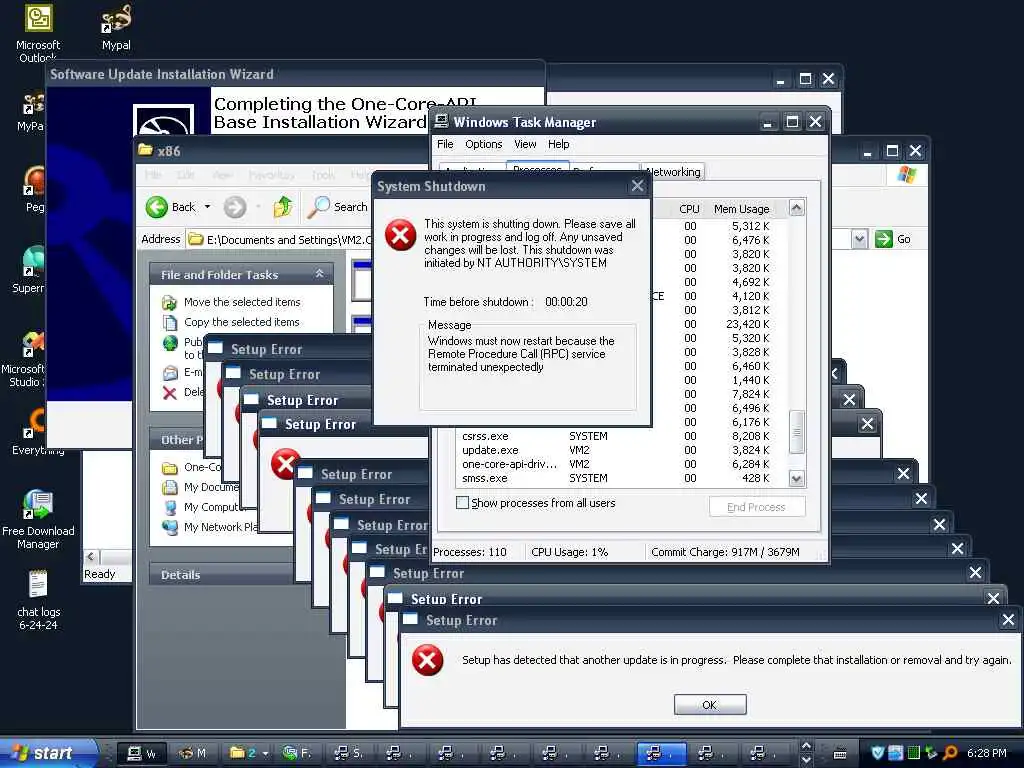
Task: Click the Back arrow in x86 window
Action: (170, 207)
